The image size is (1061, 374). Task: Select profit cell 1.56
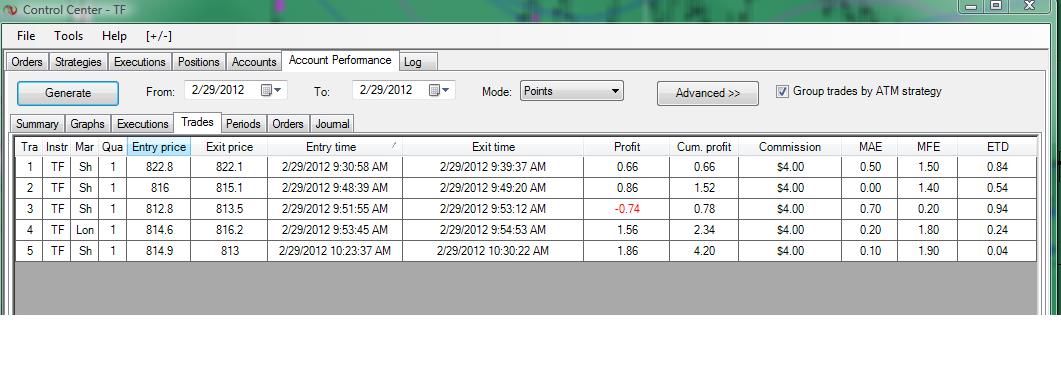point(627,230)
